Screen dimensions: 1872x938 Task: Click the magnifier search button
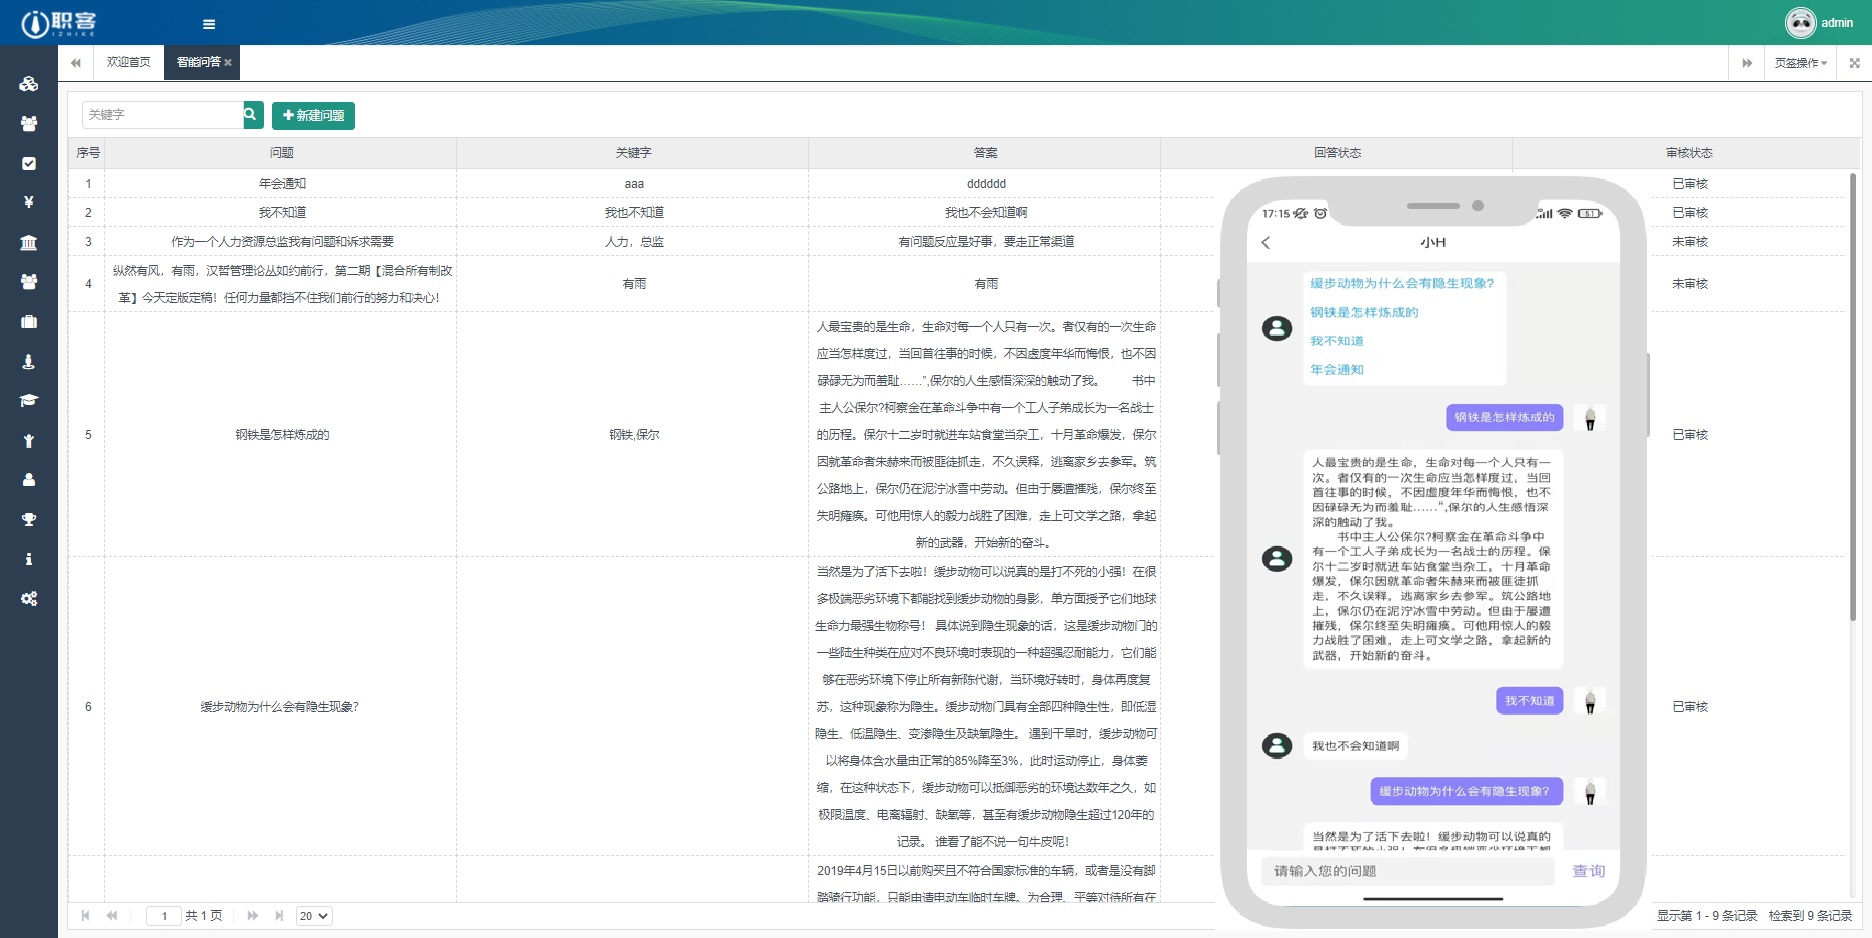pos(253,115)
